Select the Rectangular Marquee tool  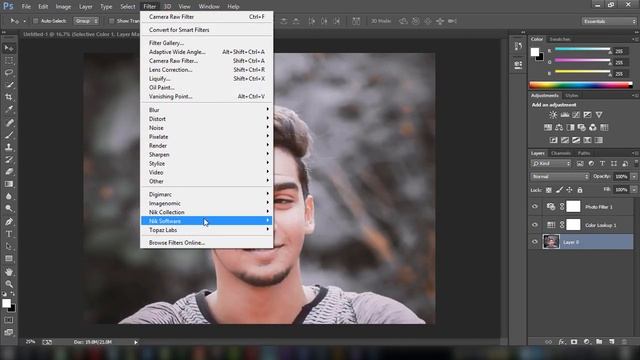click(x=9, y=60)
